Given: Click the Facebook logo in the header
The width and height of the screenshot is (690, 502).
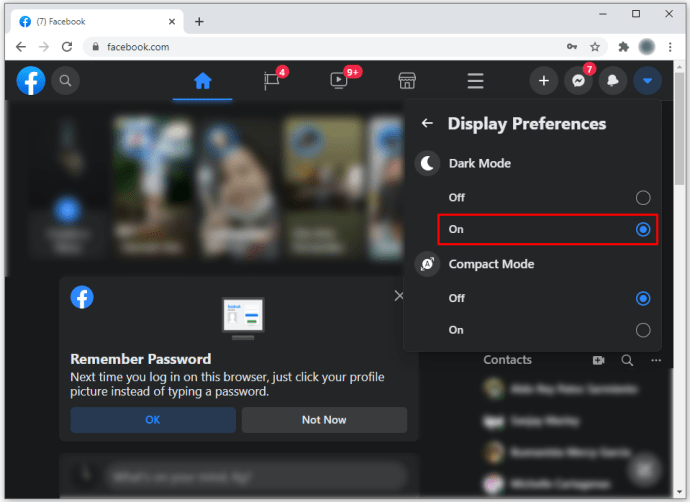Looking at the screenshot, I should 31,81.
